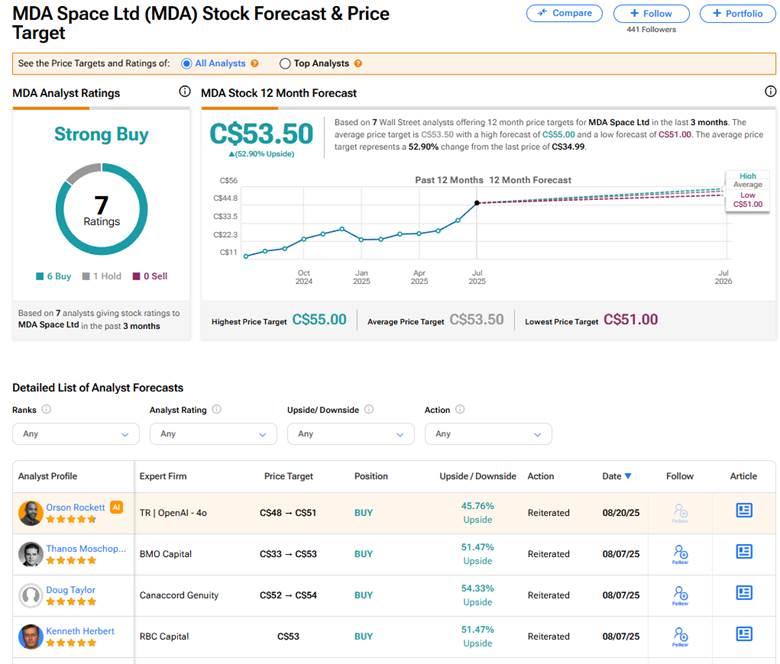780x664 pixels.
Task: Click the Jul 2025 point on forecast chart
Action: coord(477,203)
